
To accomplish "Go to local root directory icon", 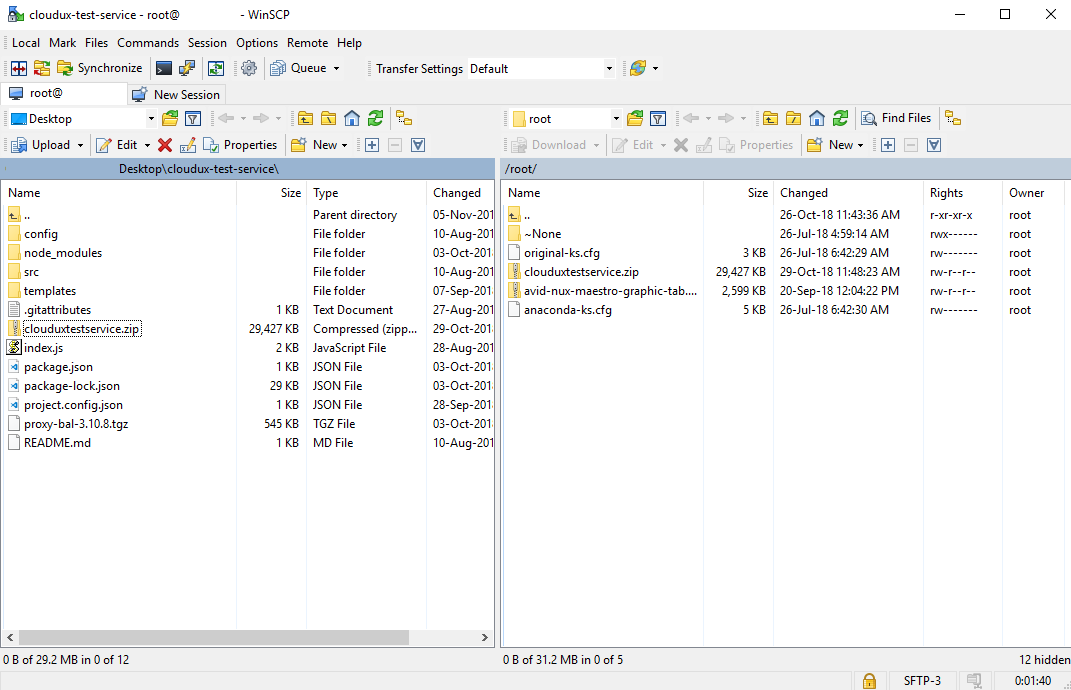I will 329,119.
